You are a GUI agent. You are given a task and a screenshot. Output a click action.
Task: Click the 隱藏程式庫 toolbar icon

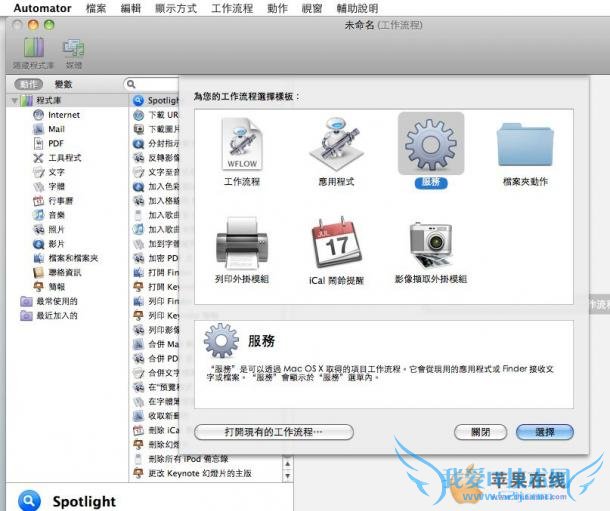(33, 47)
